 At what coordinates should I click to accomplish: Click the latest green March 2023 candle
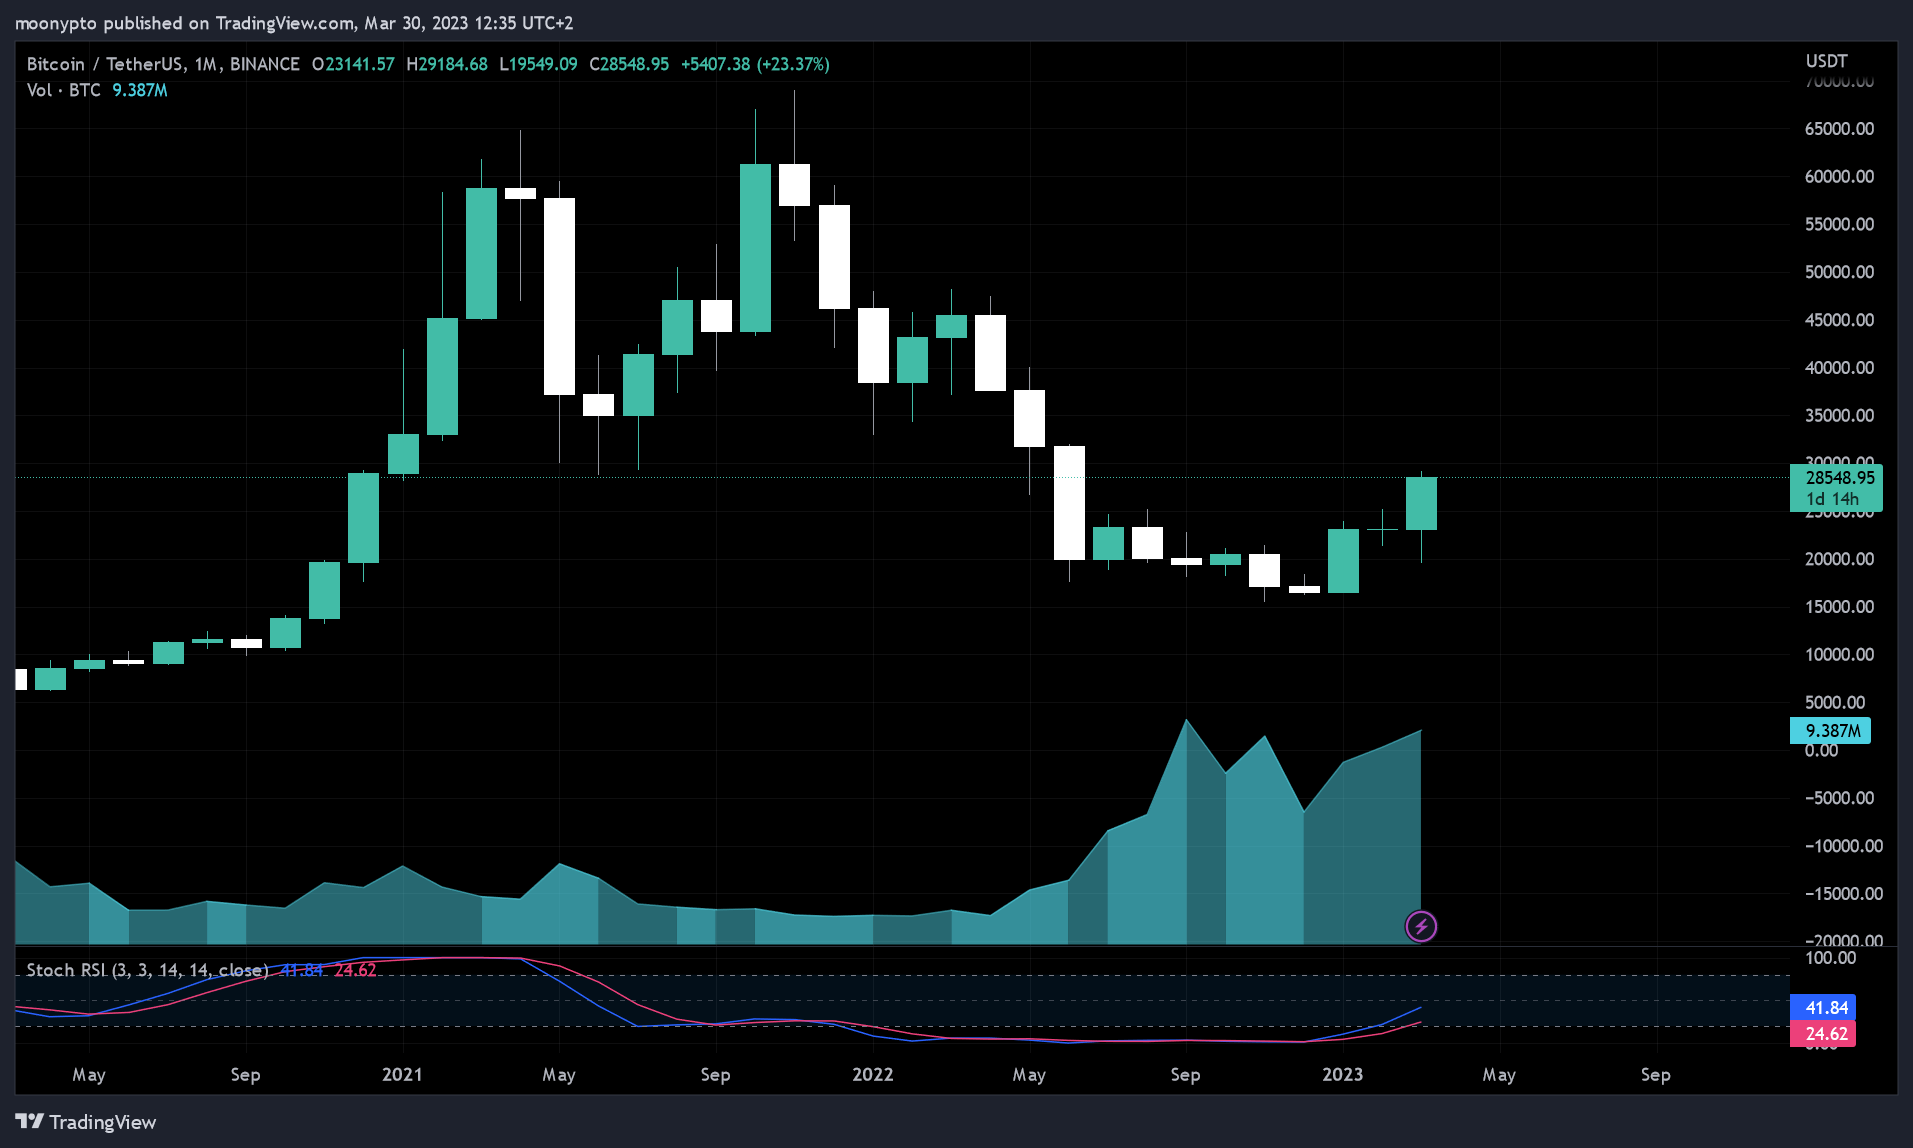click(x=1421, y=503)
